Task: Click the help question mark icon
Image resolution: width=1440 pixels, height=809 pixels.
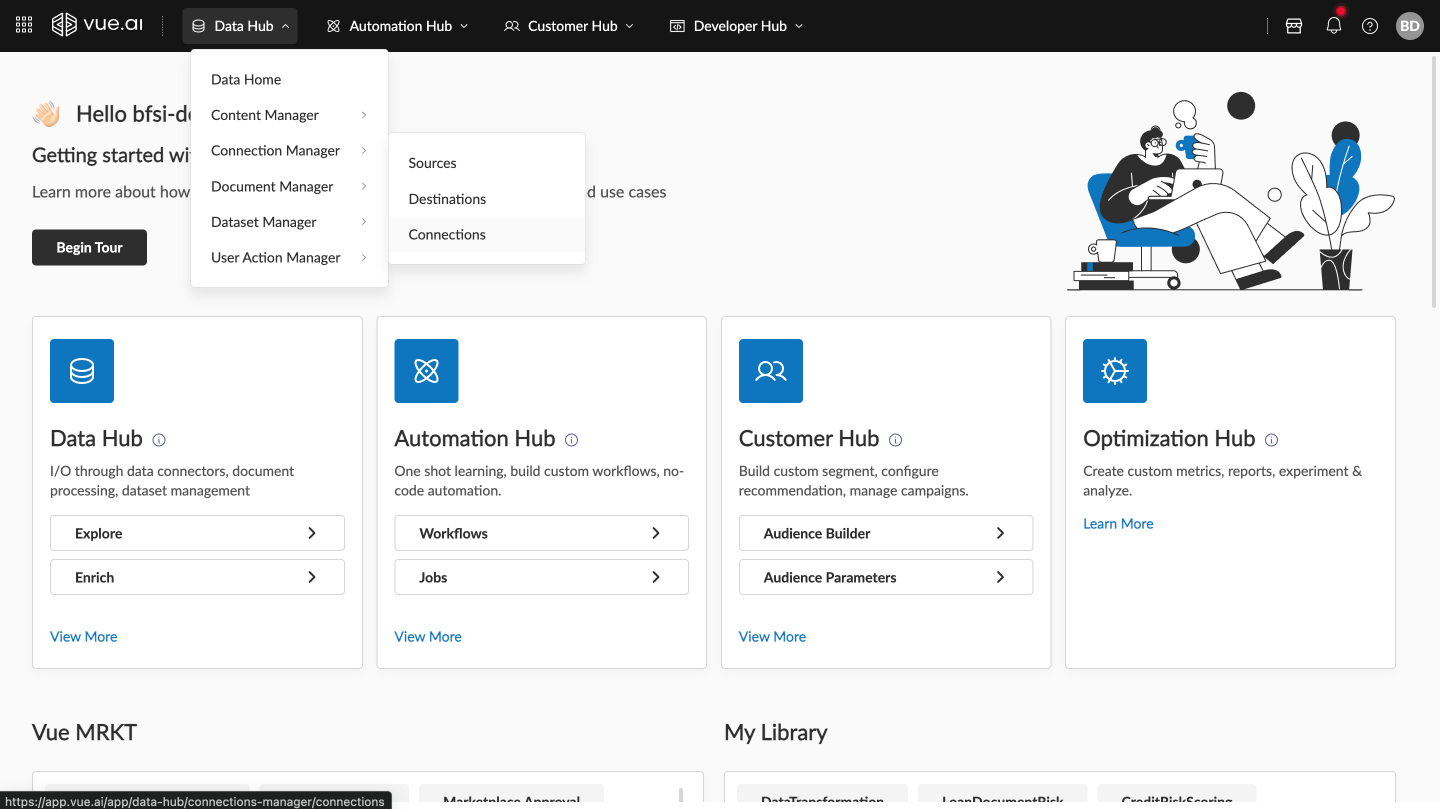Action: (1370, 26)
